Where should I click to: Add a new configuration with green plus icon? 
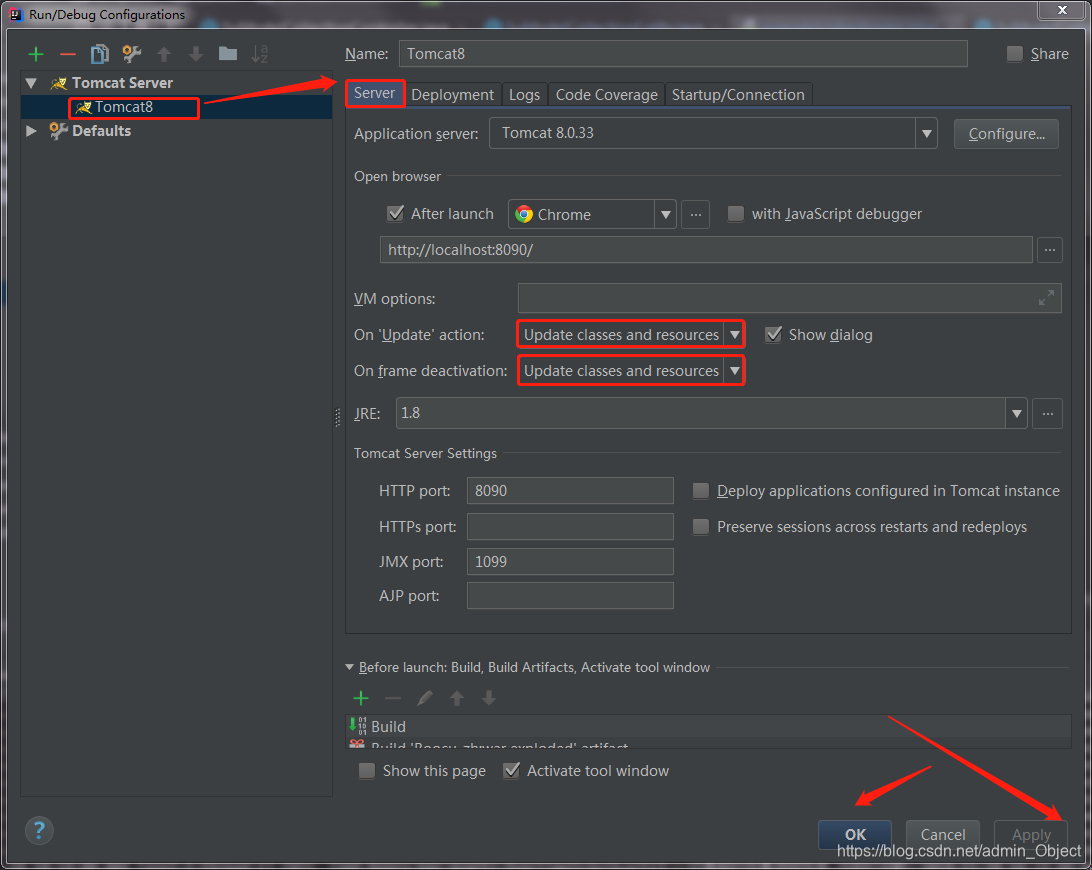(36, 54)
